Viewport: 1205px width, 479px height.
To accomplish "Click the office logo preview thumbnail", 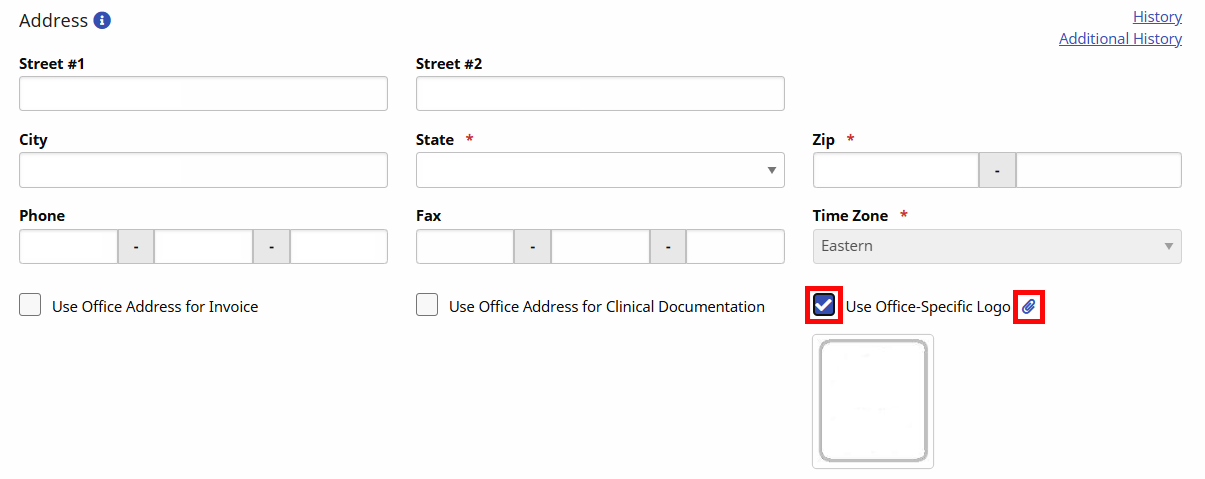I will pyautogui.click(x=873, y=401).
